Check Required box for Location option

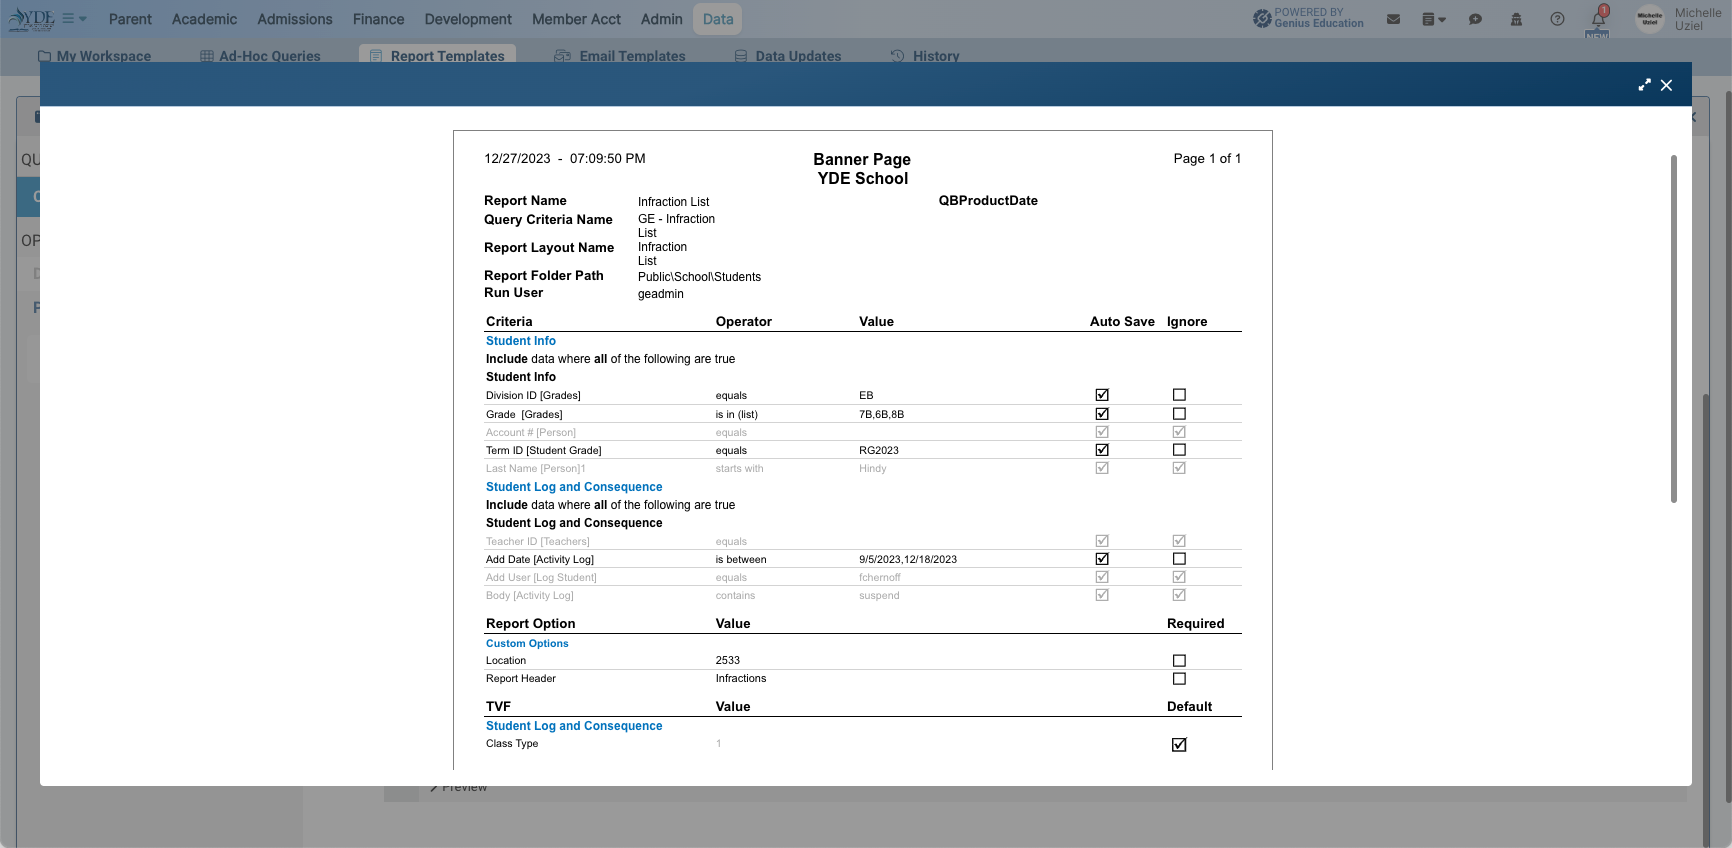click(x=1179, y=661)
